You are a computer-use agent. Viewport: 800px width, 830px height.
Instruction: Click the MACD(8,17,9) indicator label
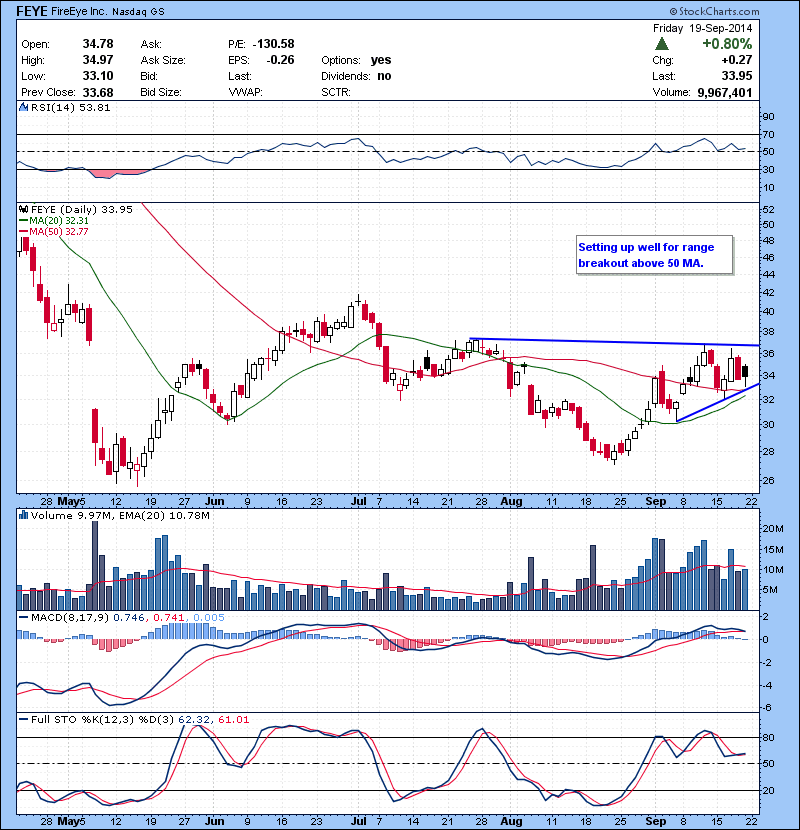70,617
